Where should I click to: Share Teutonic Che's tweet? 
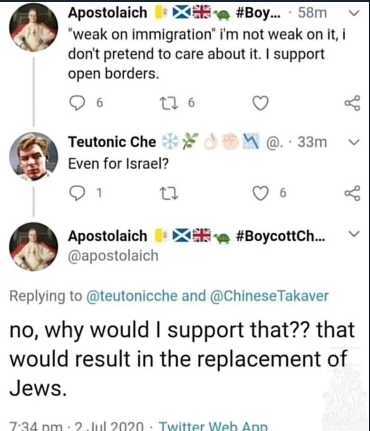pyautogui.click(x=353, y=193)
